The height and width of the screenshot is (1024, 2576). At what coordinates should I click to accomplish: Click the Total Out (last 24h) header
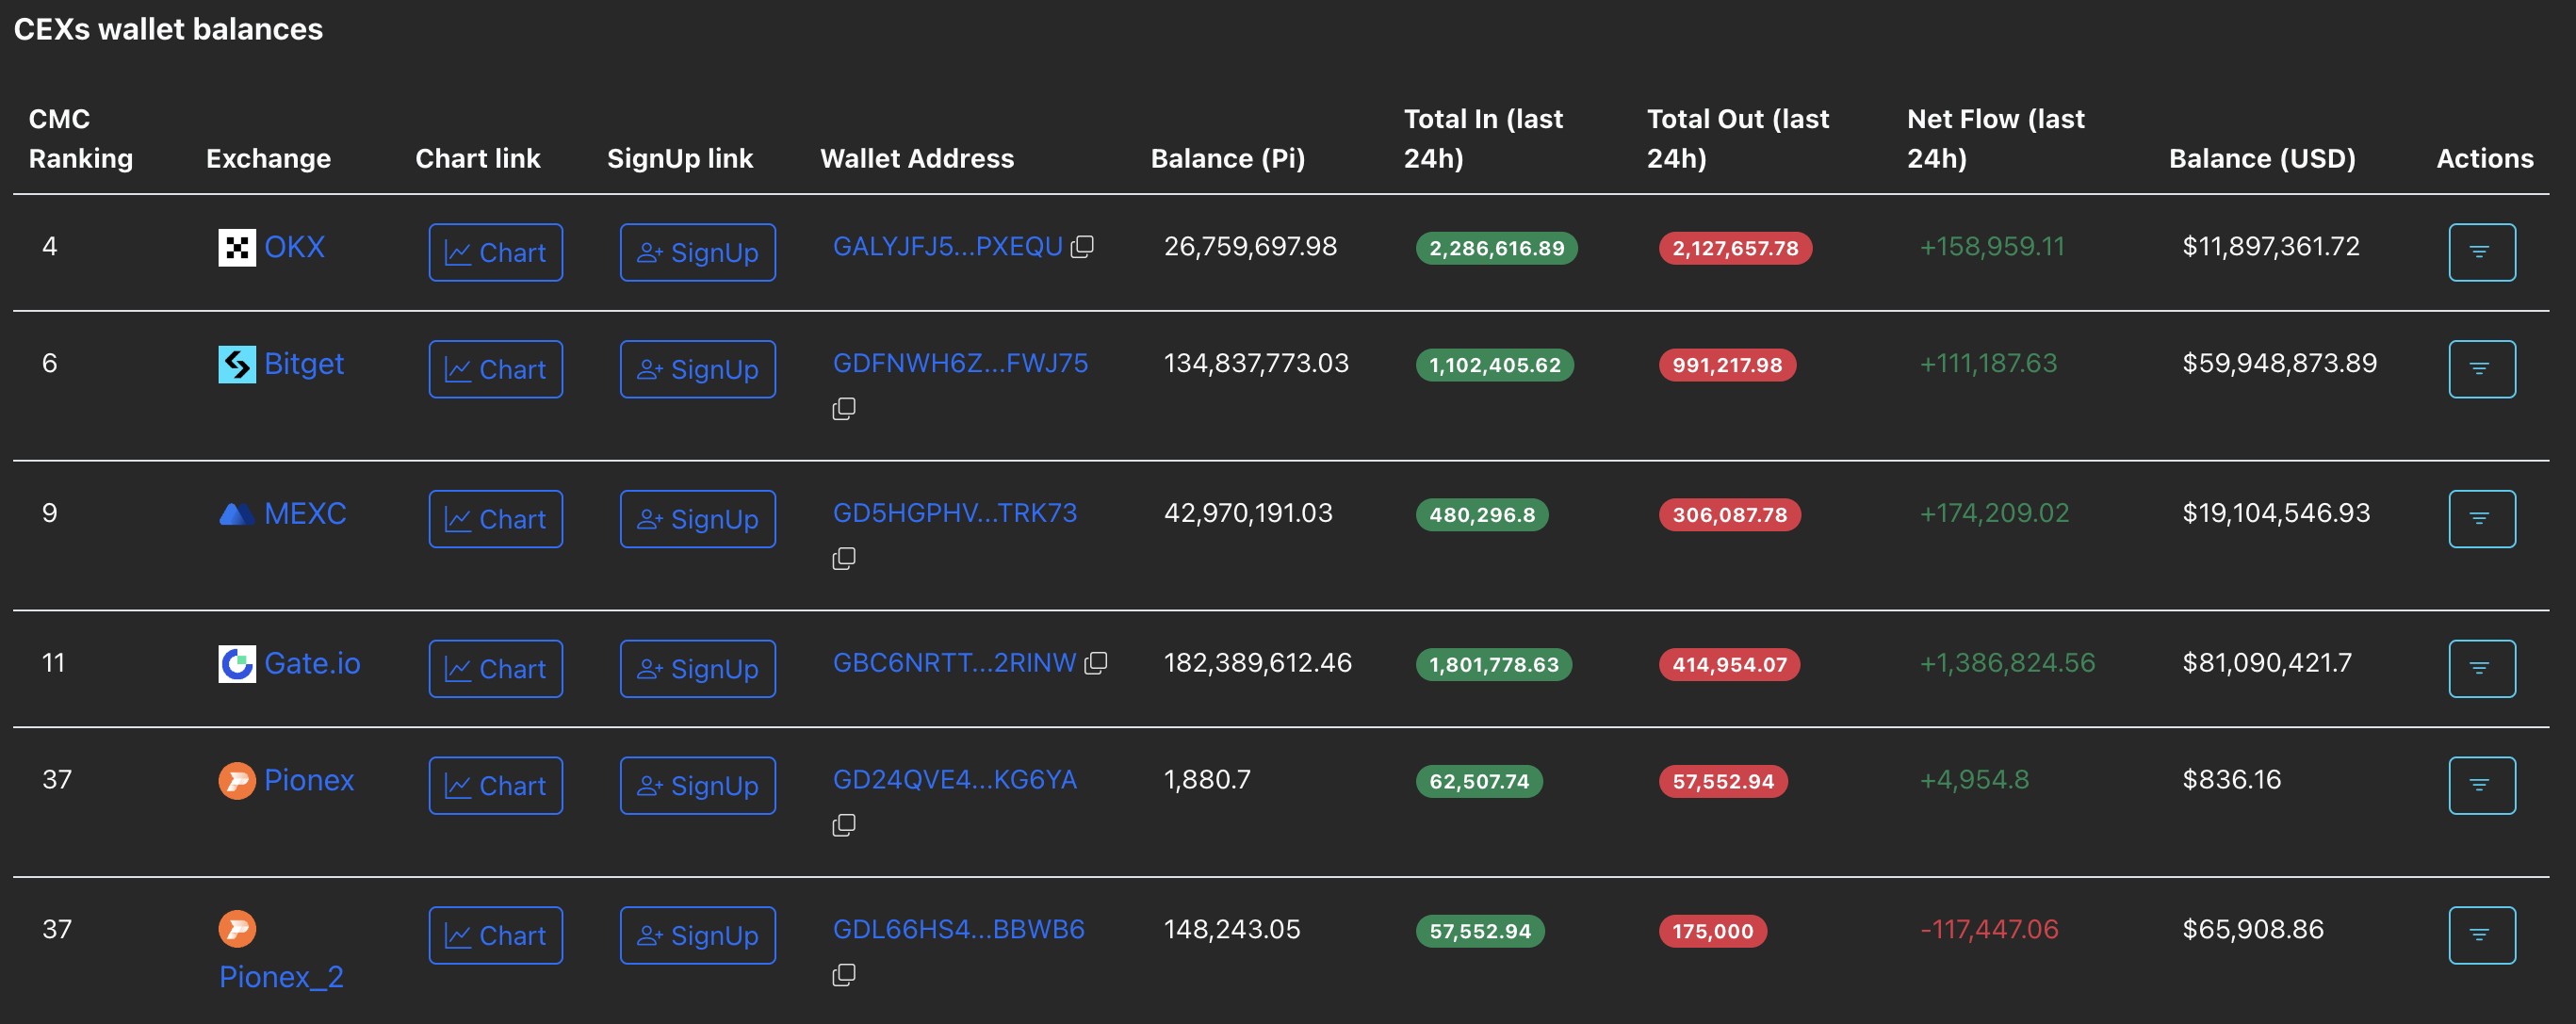coord(1738,139)
